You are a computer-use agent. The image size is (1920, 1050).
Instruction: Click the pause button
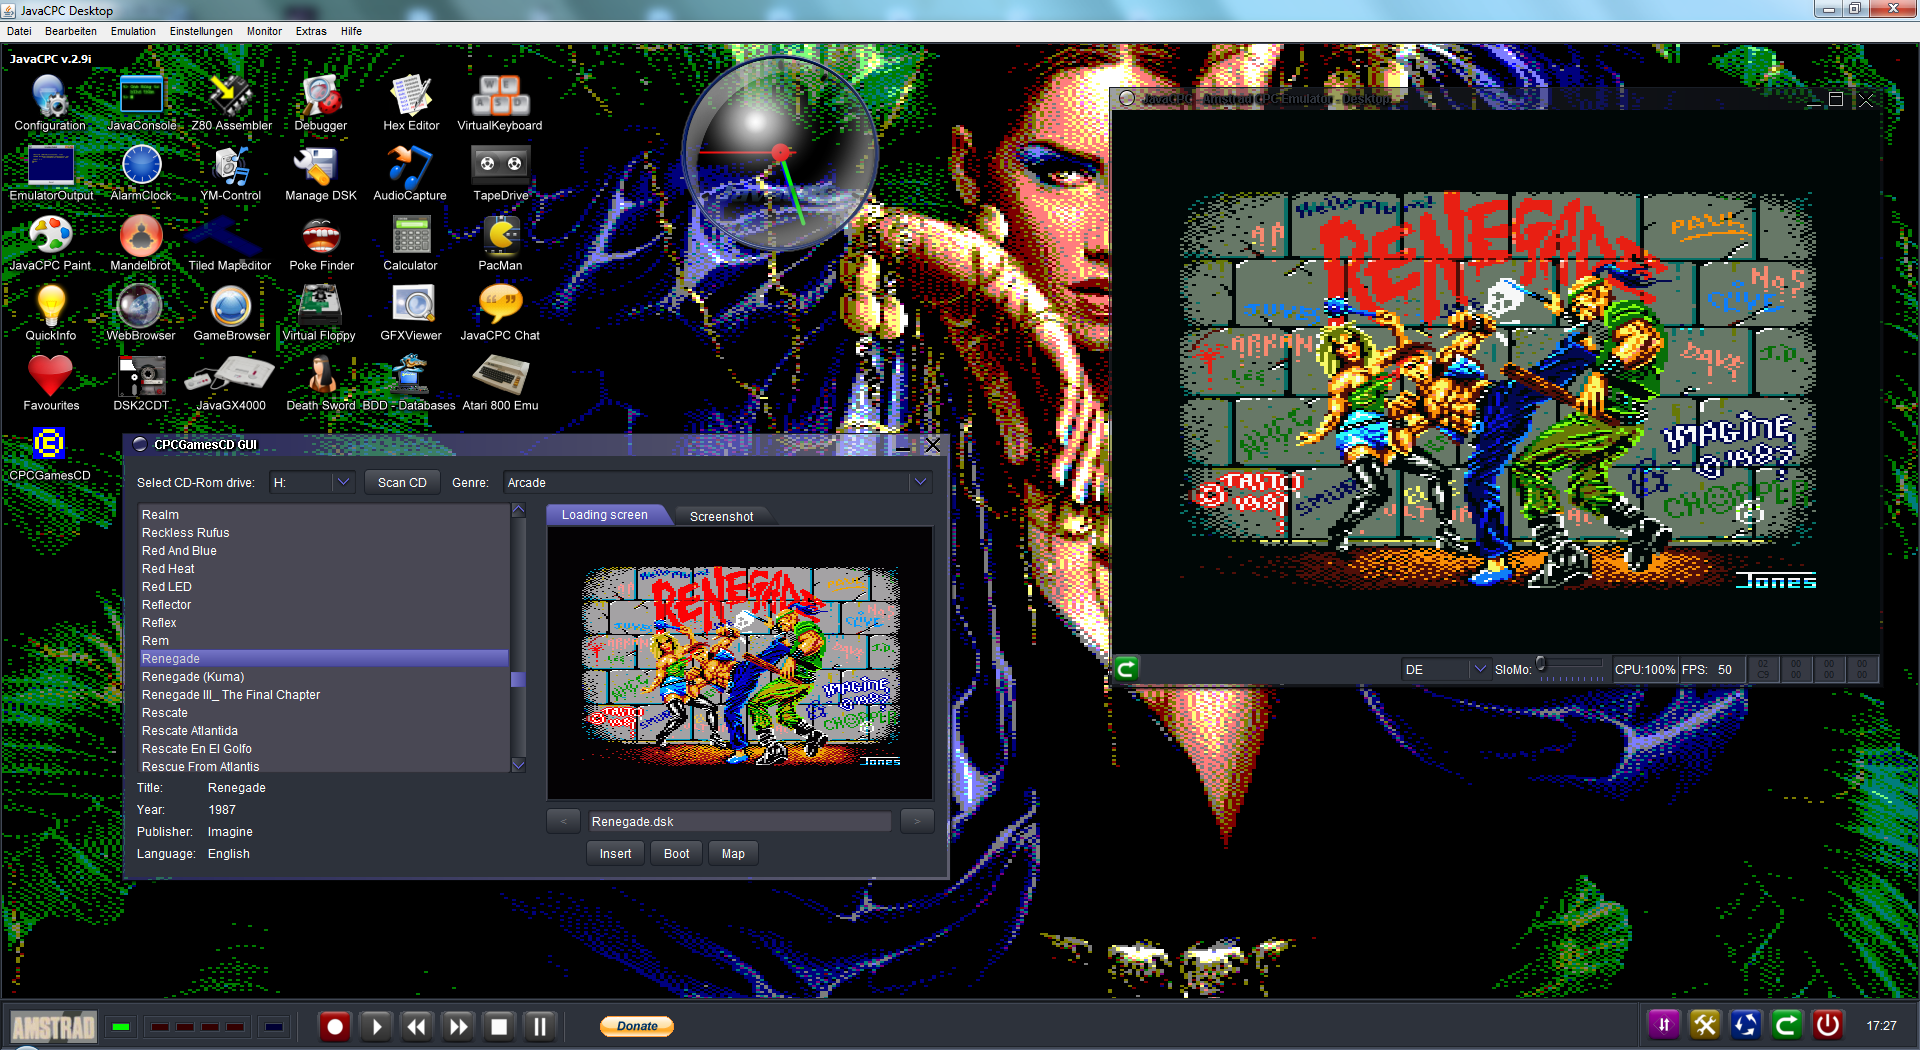click(x=540, y=1026)
